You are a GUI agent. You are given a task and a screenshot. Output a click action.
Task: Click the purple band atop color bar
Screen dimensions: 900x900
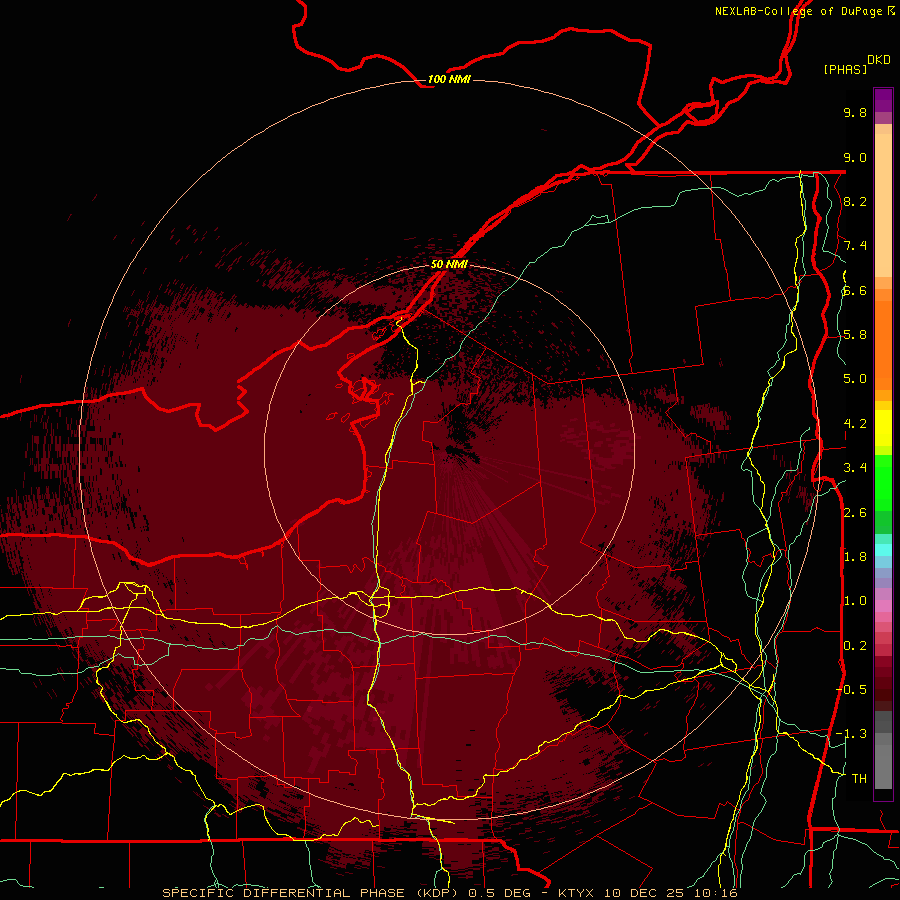883,100
